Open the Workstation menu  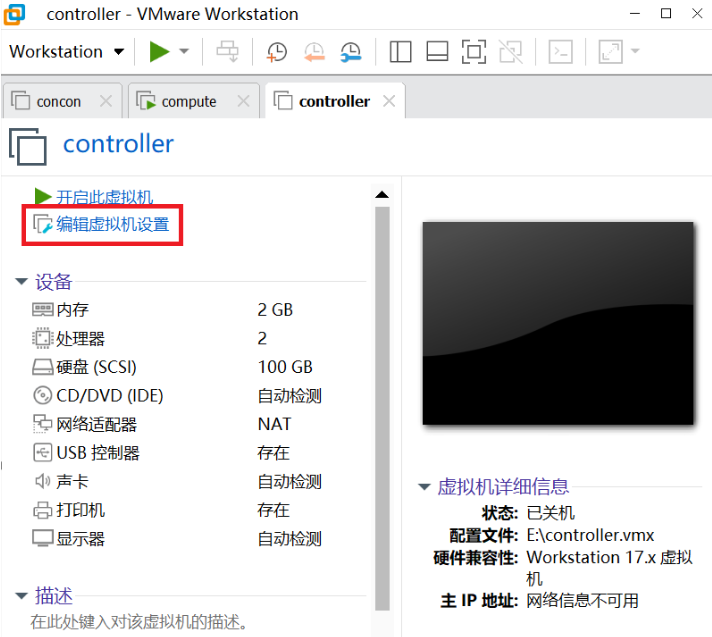point(66,51)
